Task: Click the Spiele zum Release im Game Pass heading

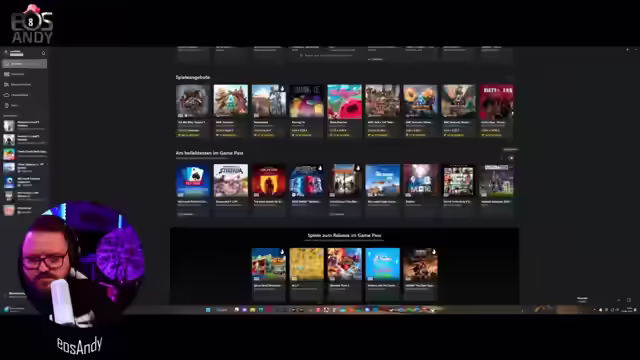Action: pyautogui.click(x=344, y=236)
